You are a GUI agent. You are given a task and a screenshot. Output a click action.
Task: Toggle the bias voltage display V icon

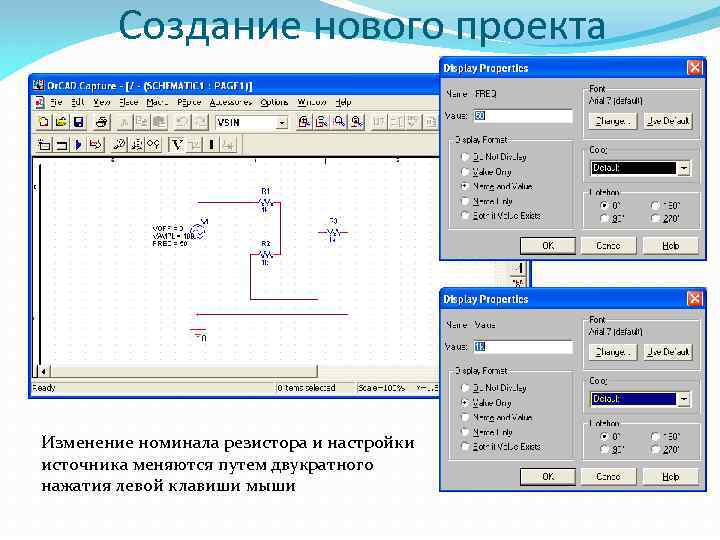[176, 145]
